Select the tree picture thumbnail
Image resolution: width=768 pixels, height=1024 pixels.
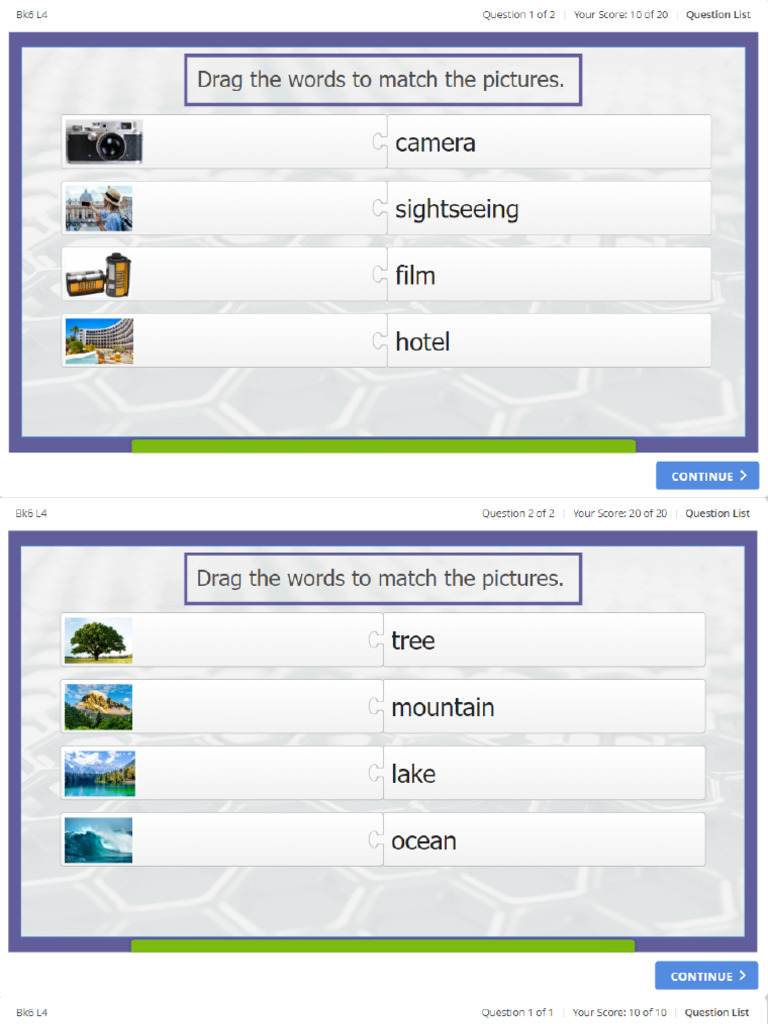coord(98,640)
